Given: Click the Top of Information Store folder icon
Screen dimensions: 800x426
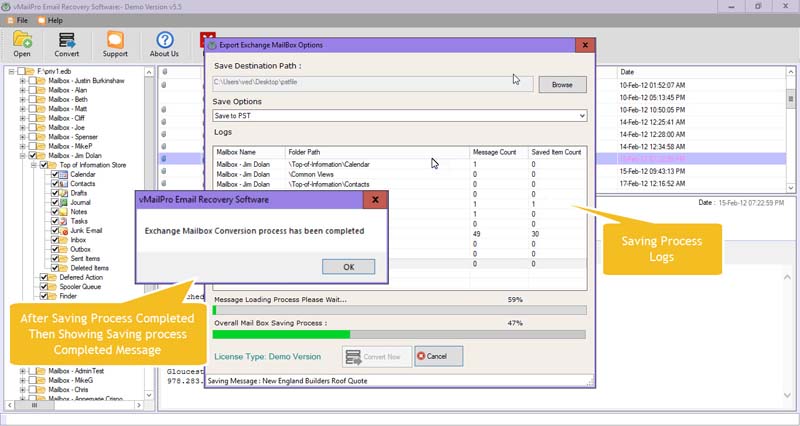Looking at the screenshot, I should [x=53, y=165].
